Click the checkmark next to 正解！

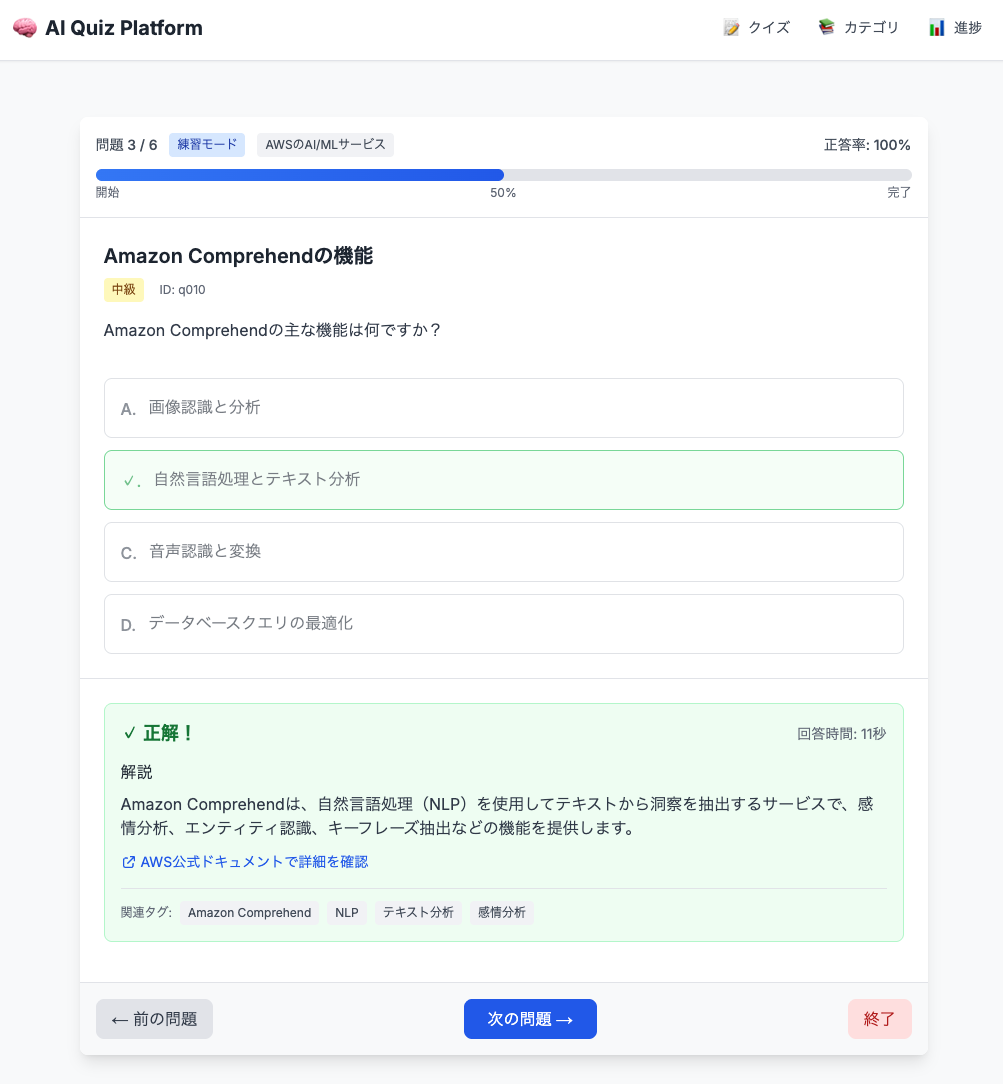point(129,733)
